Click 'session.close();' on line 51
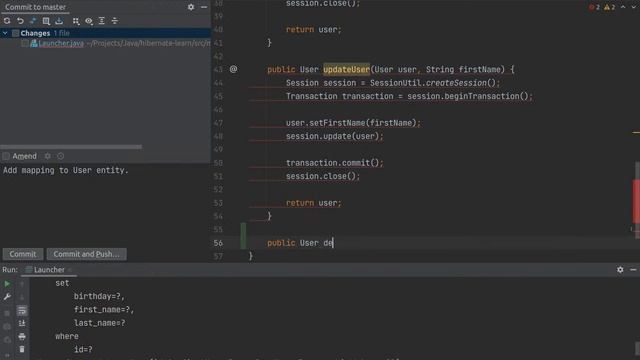This screenshot has height=360, width=640. 323,176
